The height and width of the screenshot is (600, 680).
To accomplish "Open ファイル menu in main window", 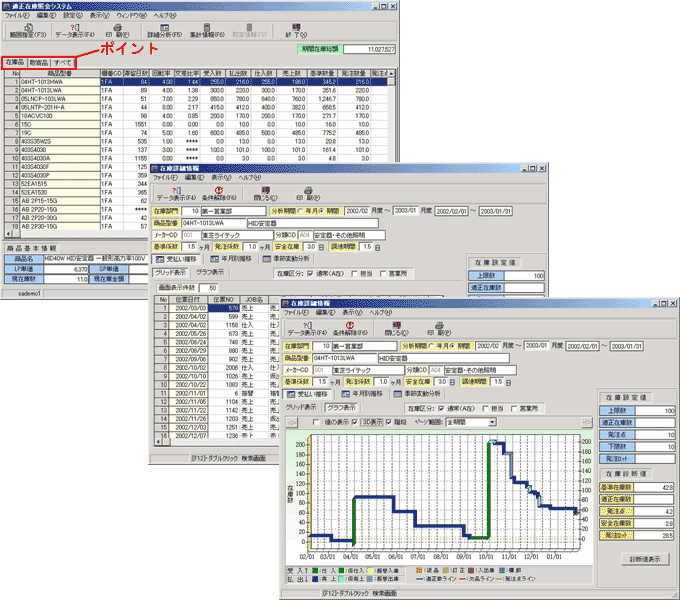I will point(17,15).
